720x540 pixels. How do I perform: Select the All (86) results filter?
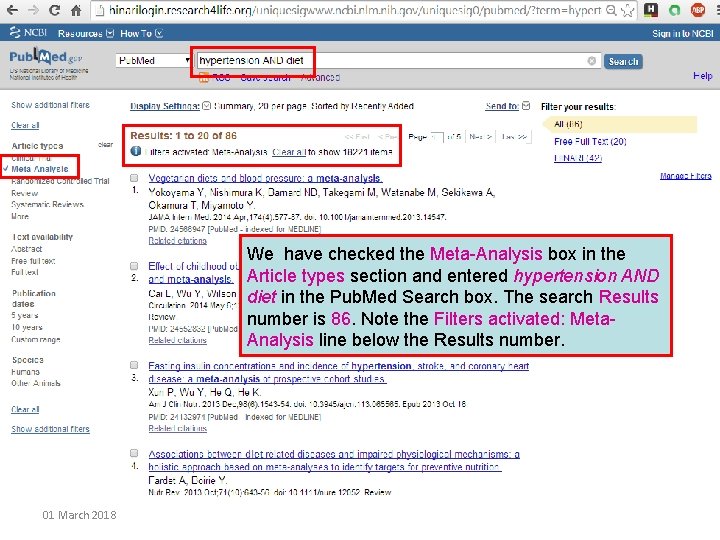point(568,124)
